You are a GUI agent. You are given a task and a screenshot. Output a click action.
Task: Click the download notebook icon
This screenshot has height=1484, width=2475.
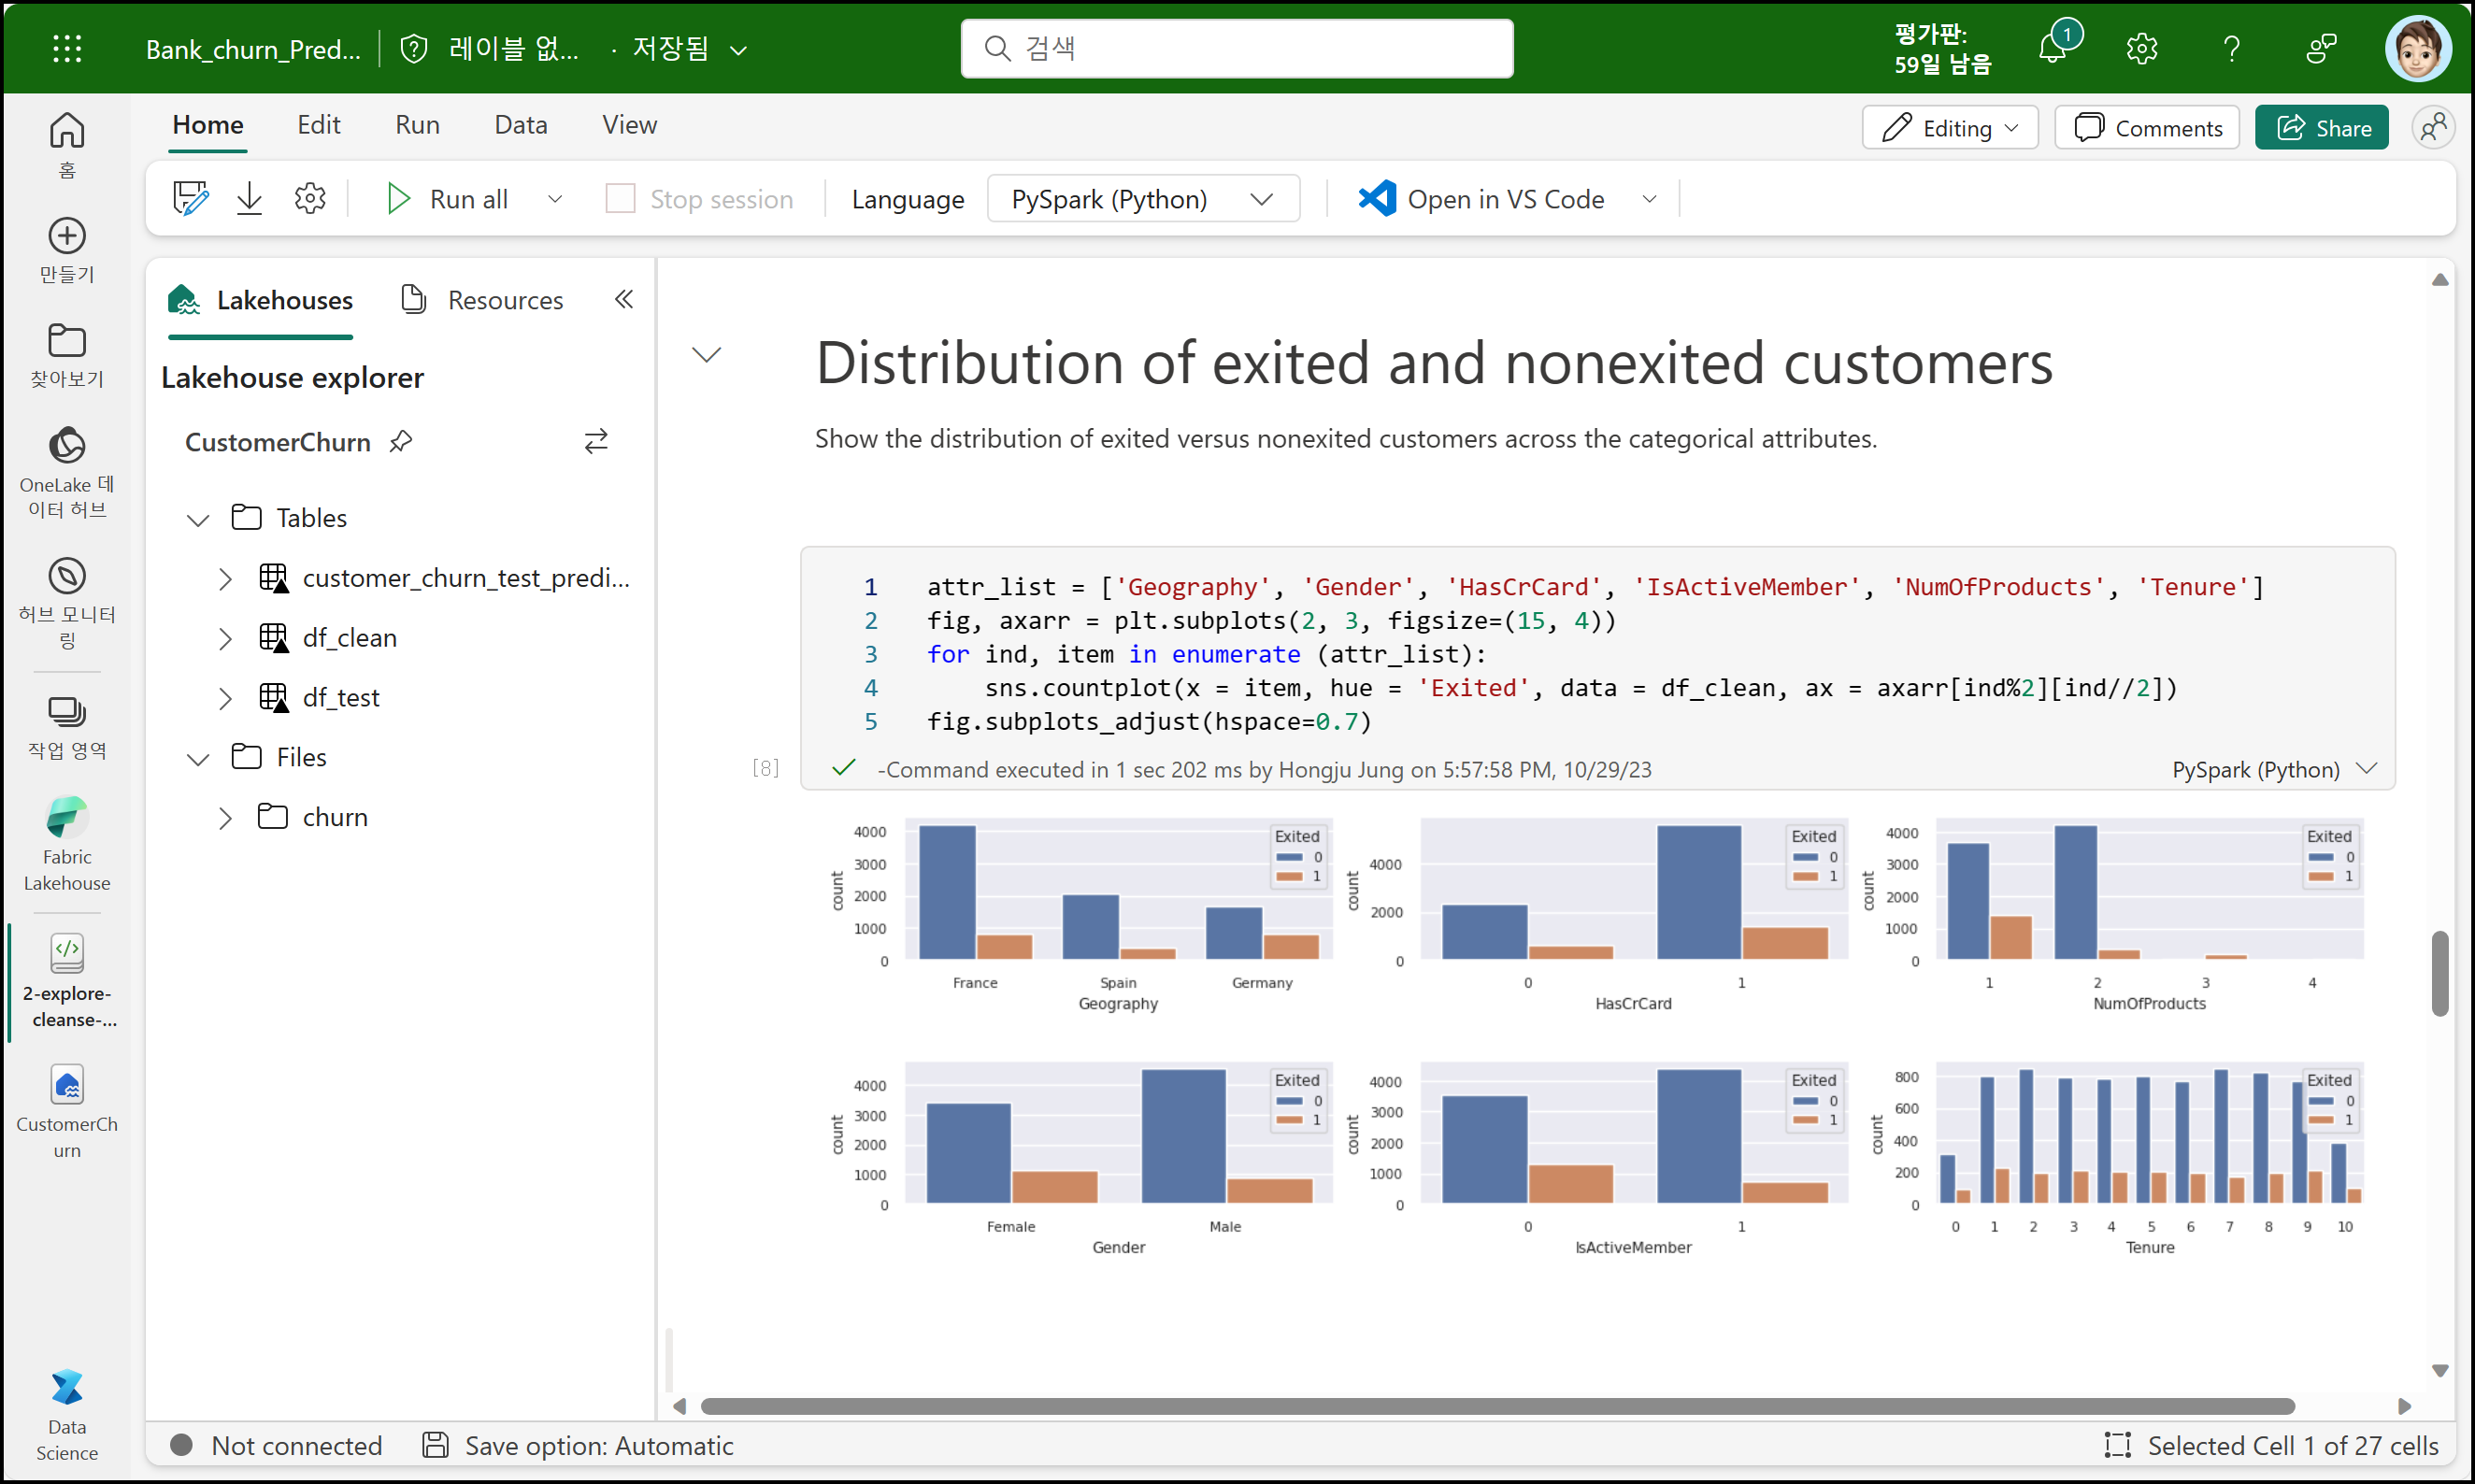point(249,198)
